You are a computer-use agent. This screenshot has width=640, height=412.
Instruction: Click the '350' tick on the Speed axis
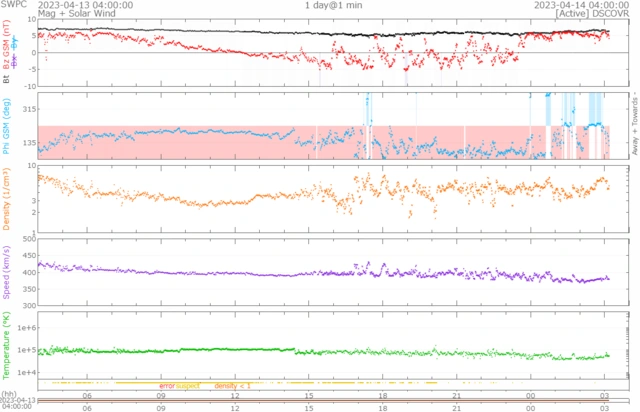[29, 289]
